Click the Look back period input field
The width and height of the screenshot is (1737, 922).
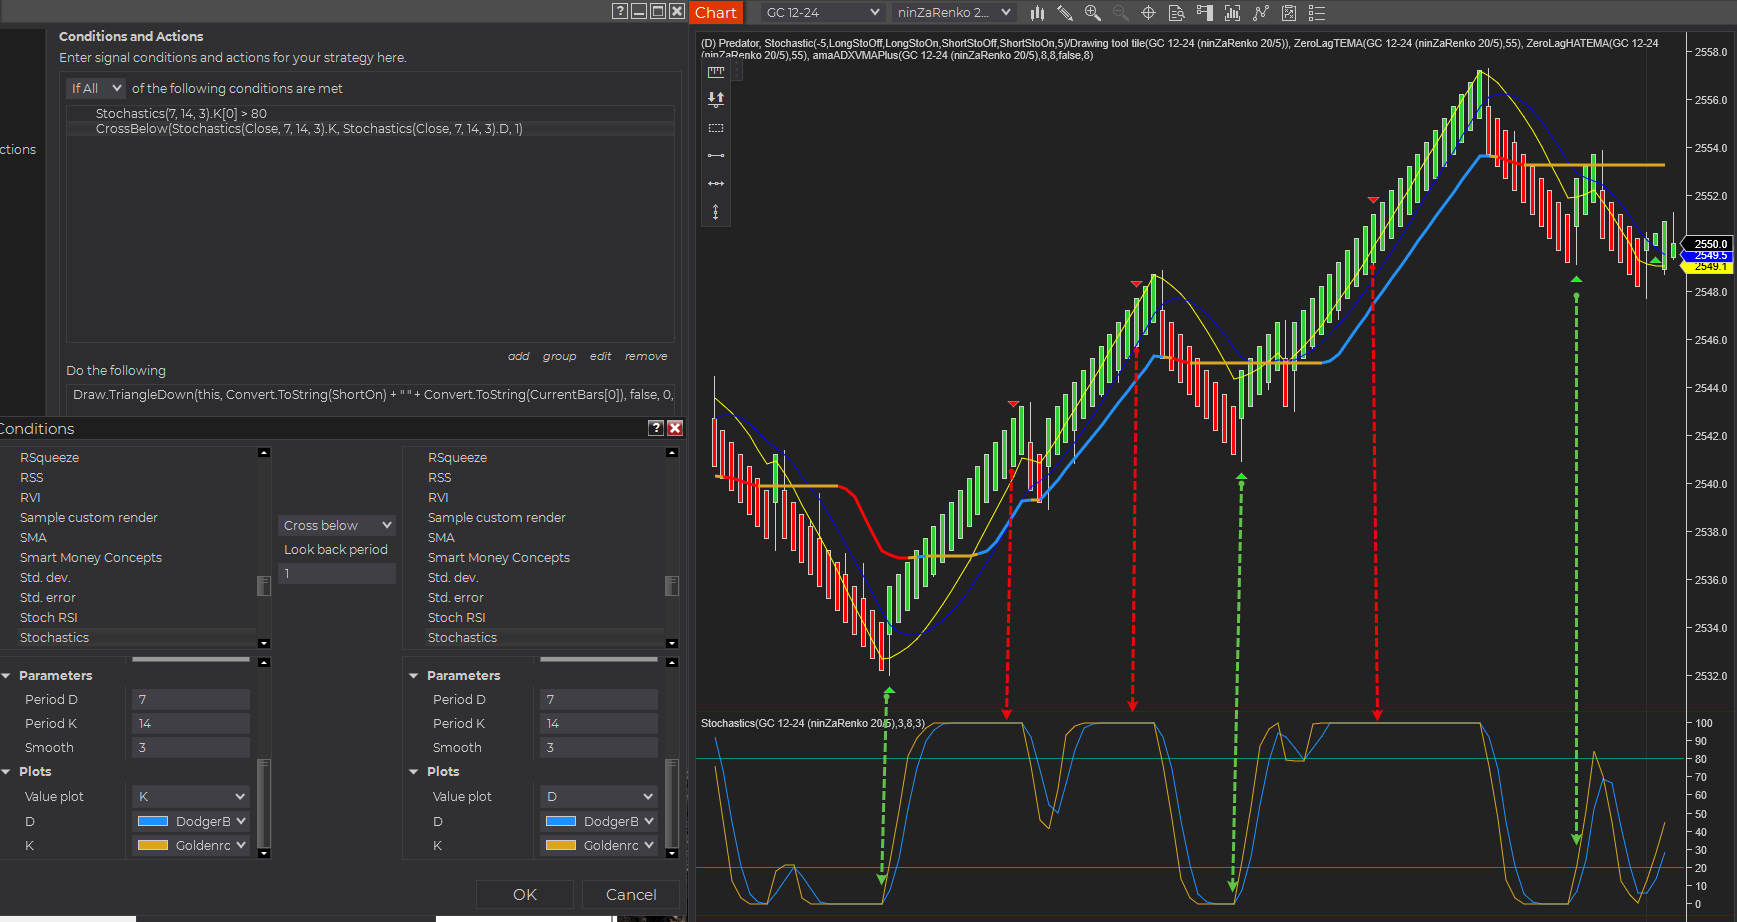[x=337, y=573]
